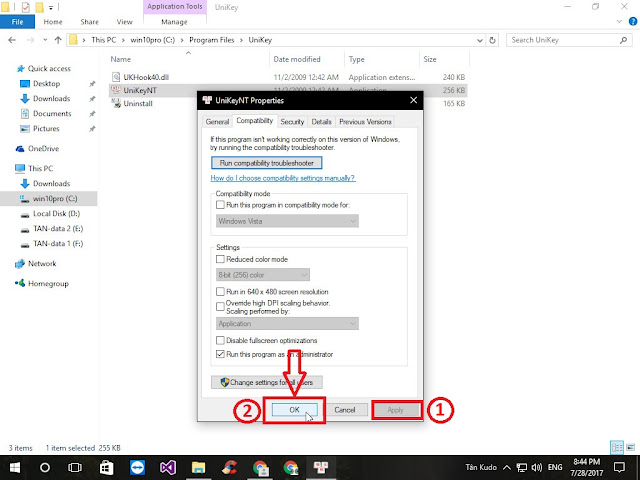
Task: Open recent locations dropdown arrow
Action: (x=45, y=40)
